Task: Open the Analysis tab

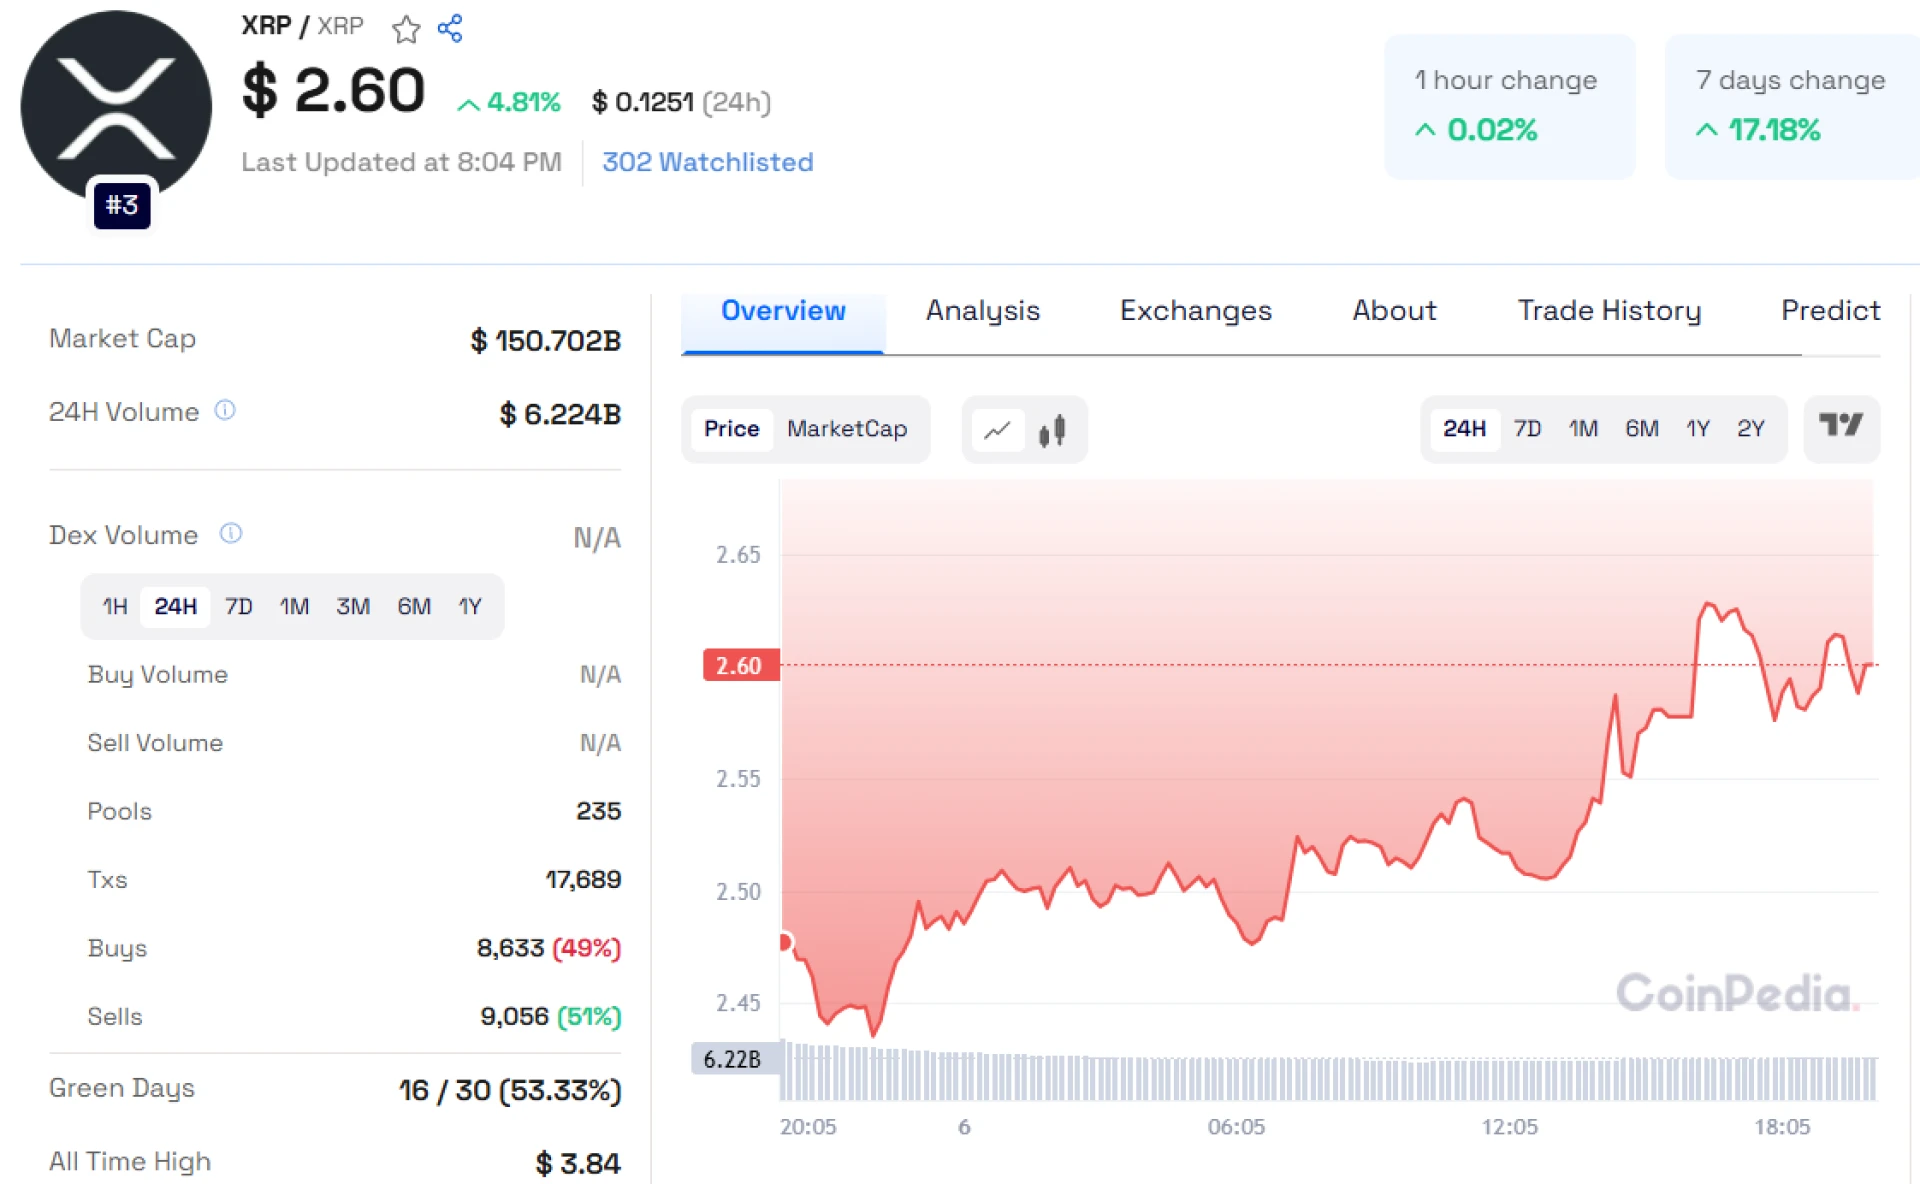Action: [x=982, y=311]
